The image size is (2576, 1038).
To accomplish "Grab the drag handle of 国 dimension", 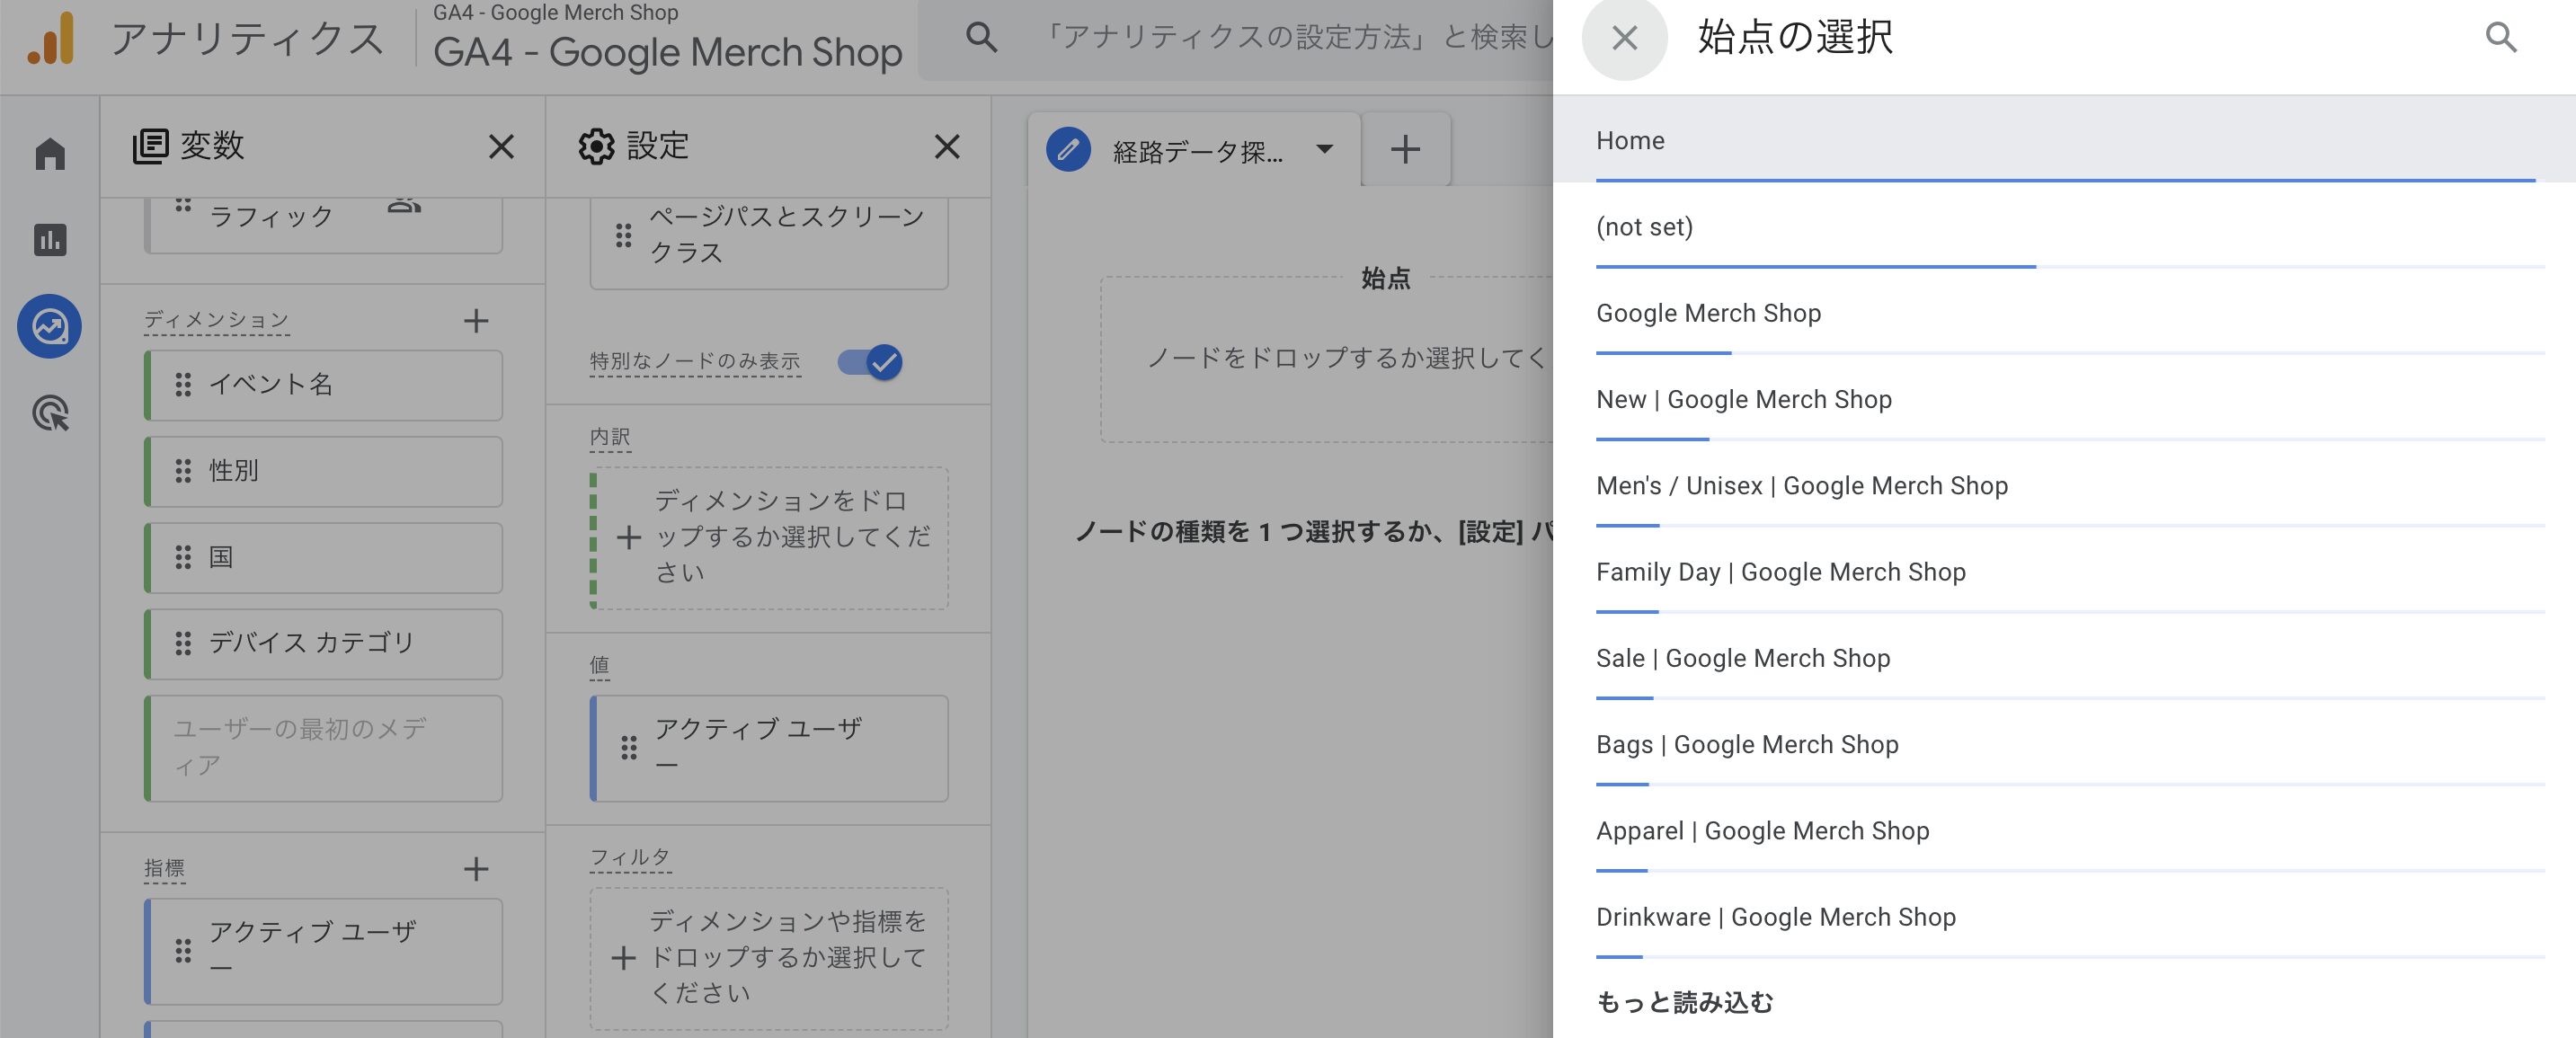I will 183,557.
